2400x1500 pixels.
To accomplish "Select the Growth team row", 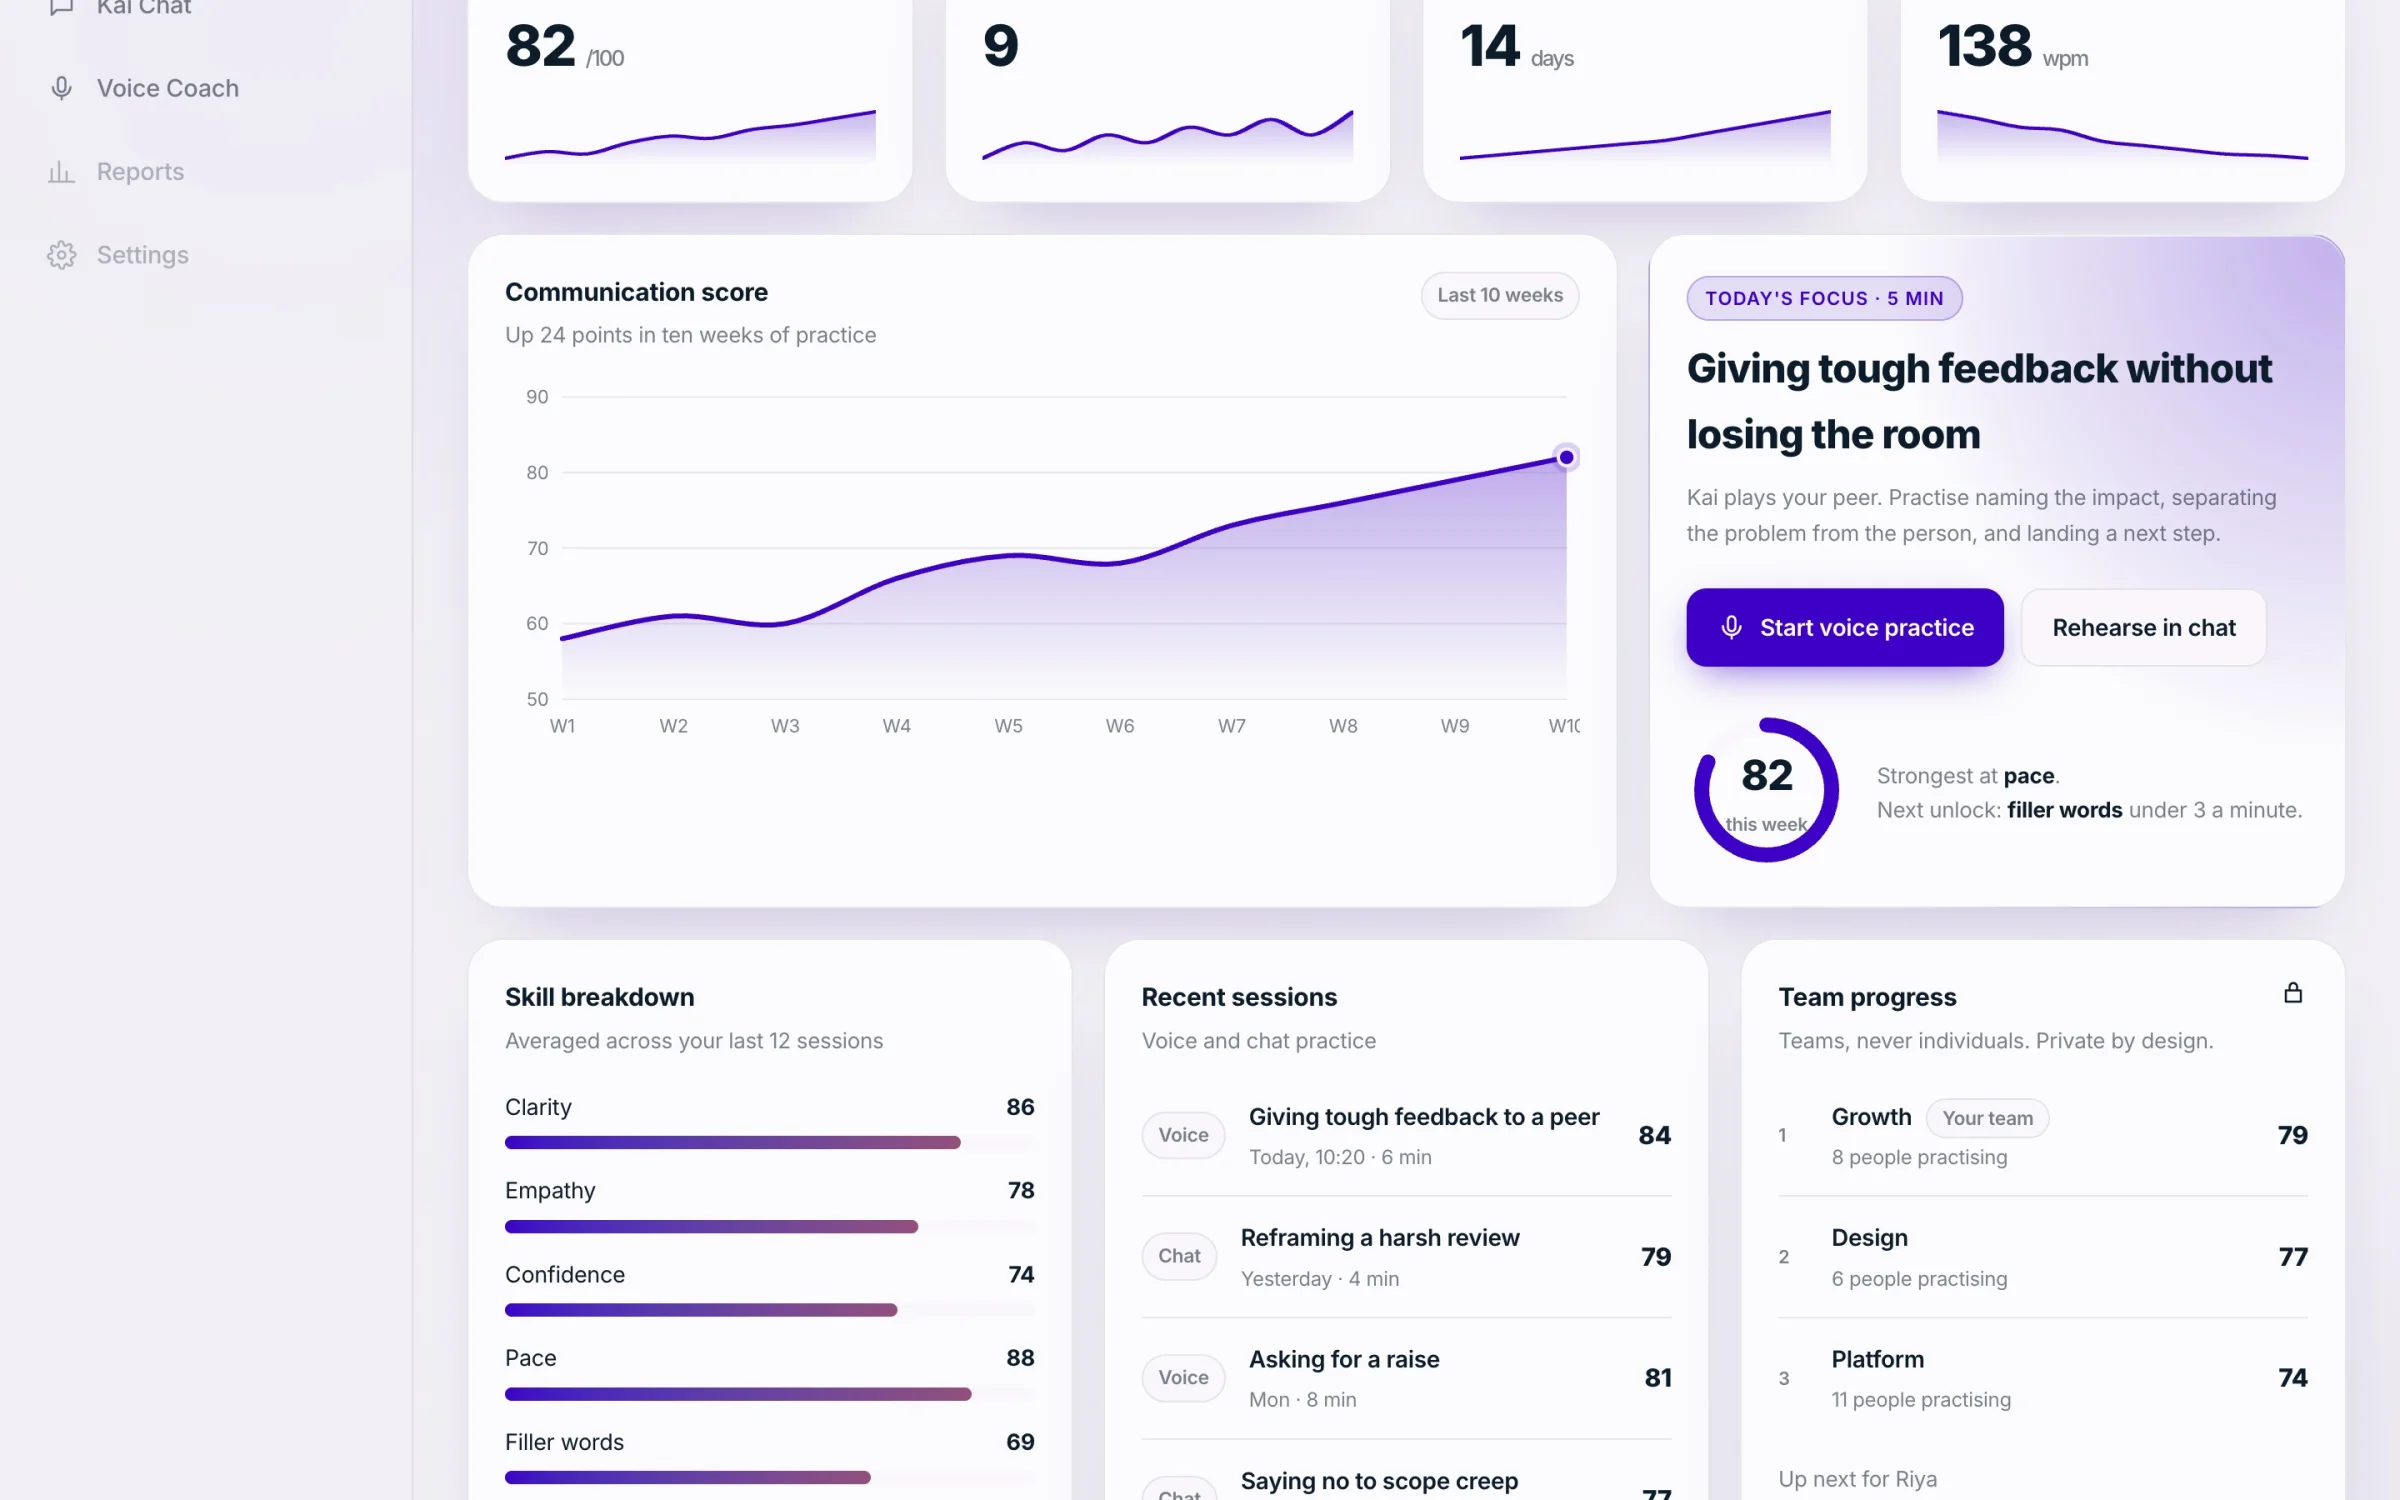I will tap(2043, 1135).
